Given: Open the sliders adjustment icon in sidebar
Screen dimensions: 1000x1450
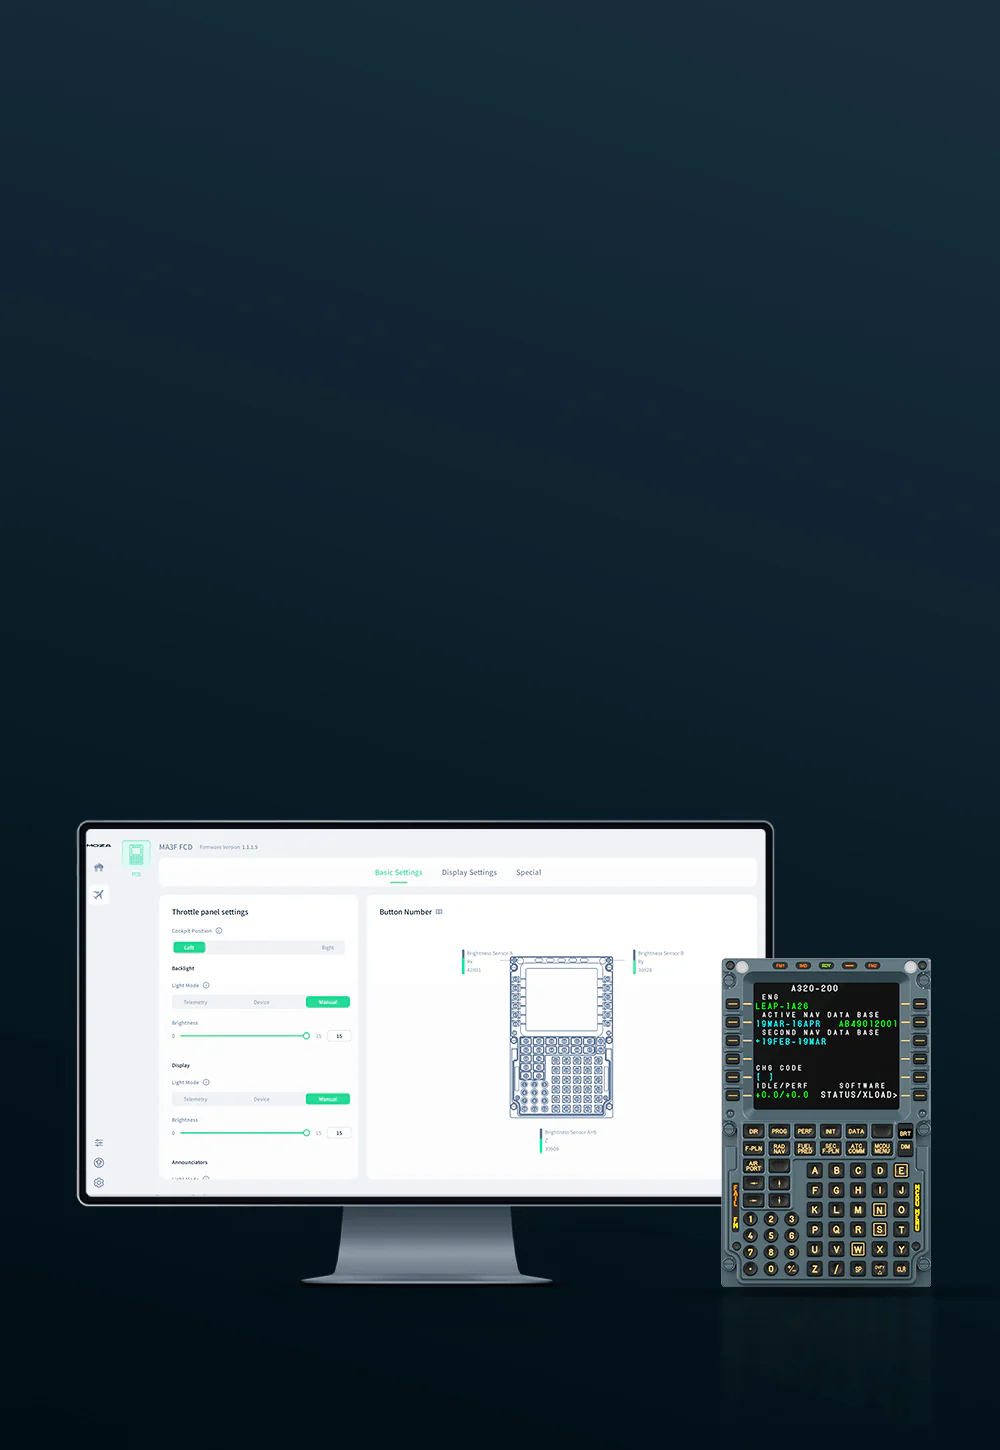Looking at the screenshot, I should pyautogui.click(x=99, y=1143).
